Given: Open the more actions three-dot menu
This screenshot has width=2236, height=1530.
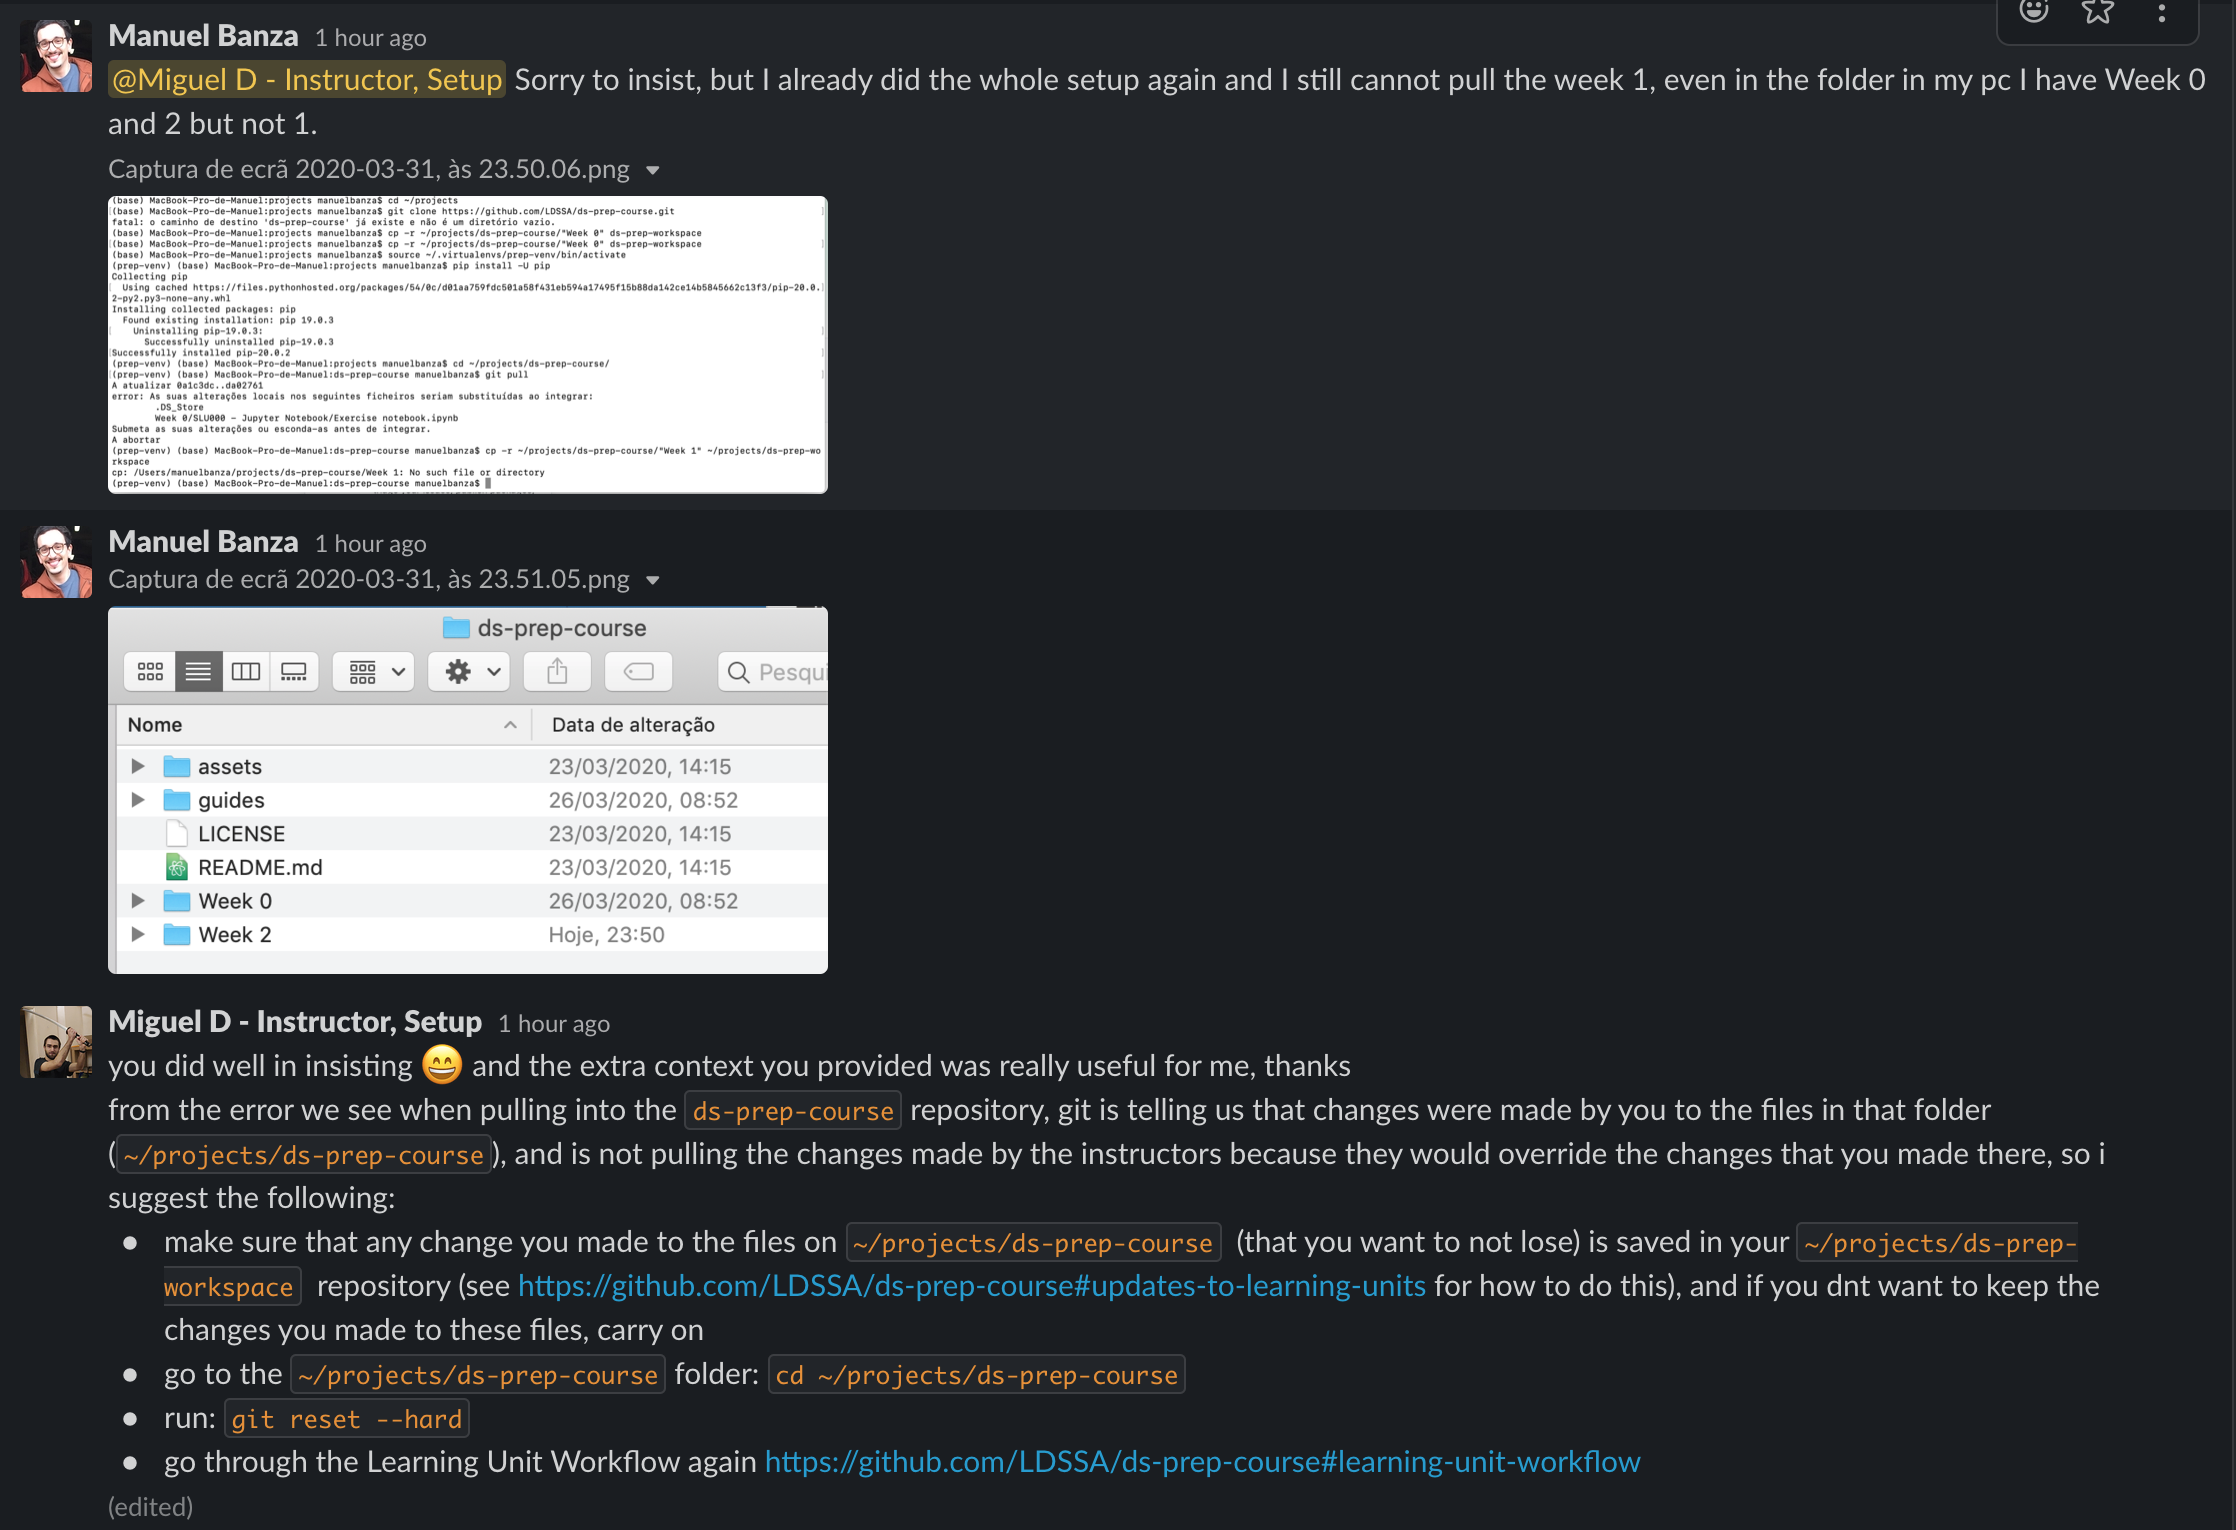Looking at the screenshot, I should coord(2162,12).
